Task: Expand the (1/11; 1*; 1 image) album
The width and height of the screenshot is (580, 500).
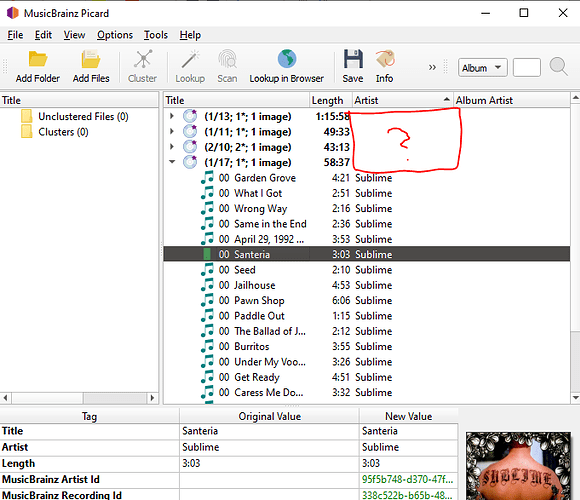Action: coord(172,131)
